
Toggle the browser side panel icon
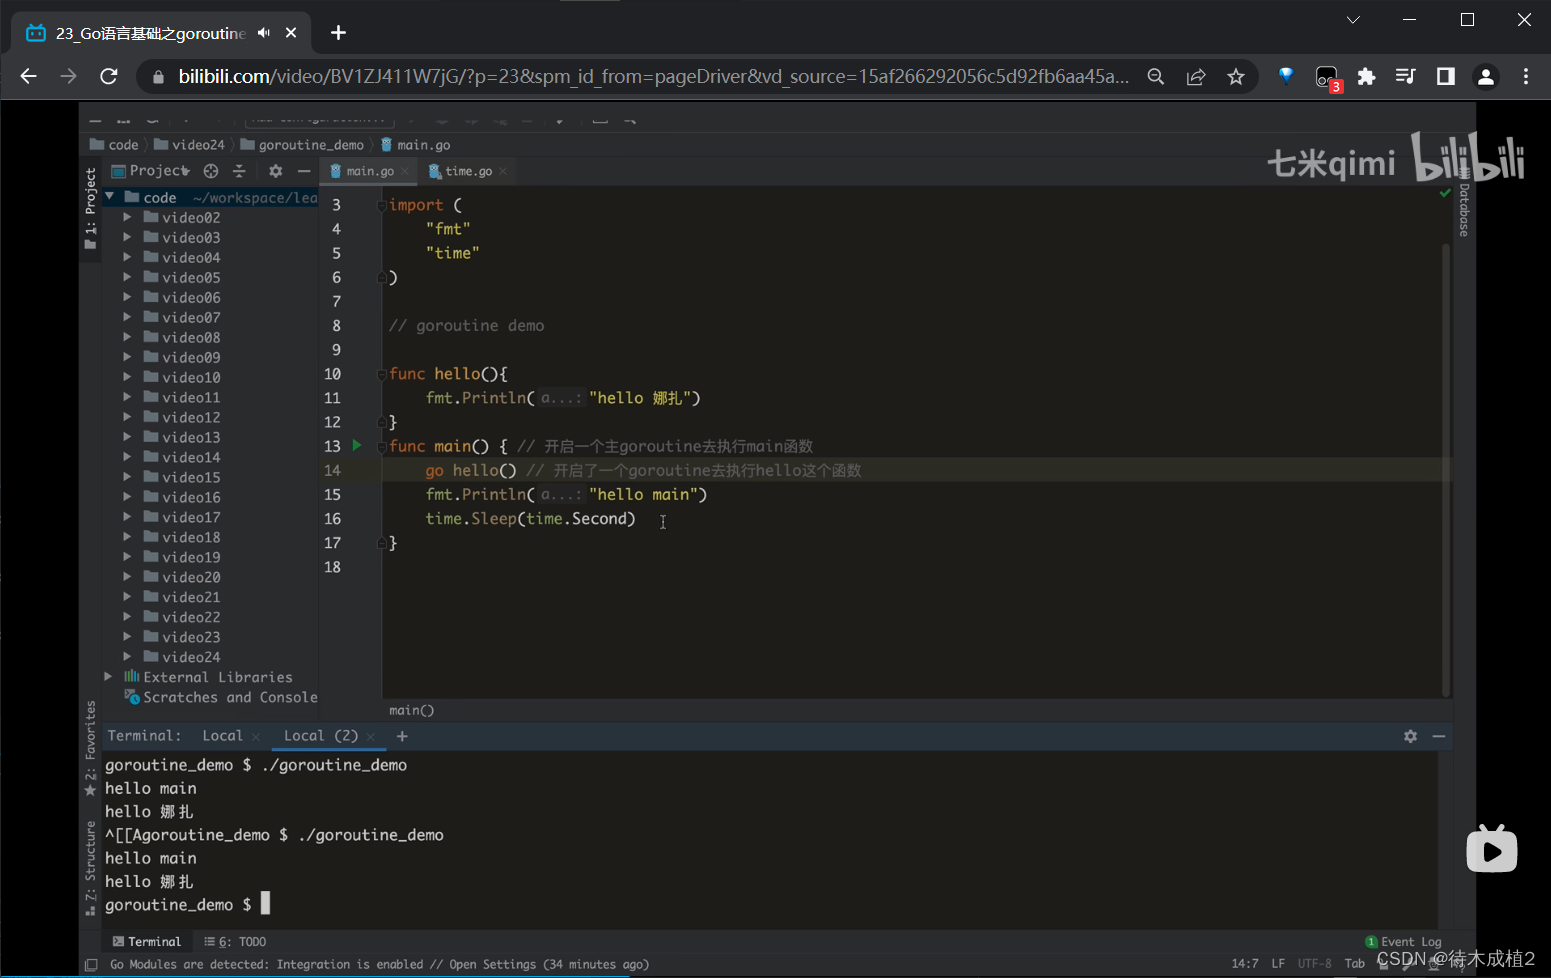(1445, 76)
